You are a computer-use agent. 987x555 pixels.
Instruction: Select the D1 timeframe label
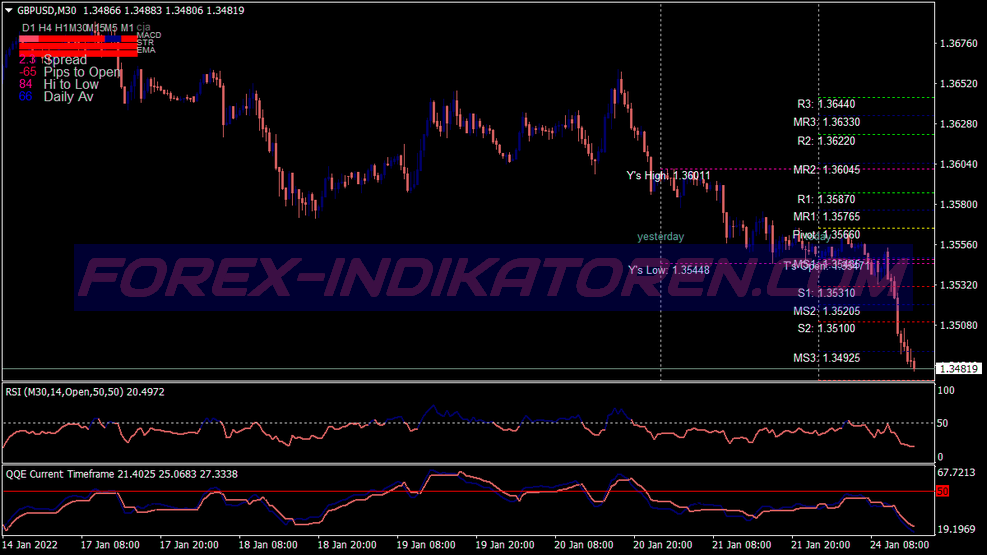(28, 26)
